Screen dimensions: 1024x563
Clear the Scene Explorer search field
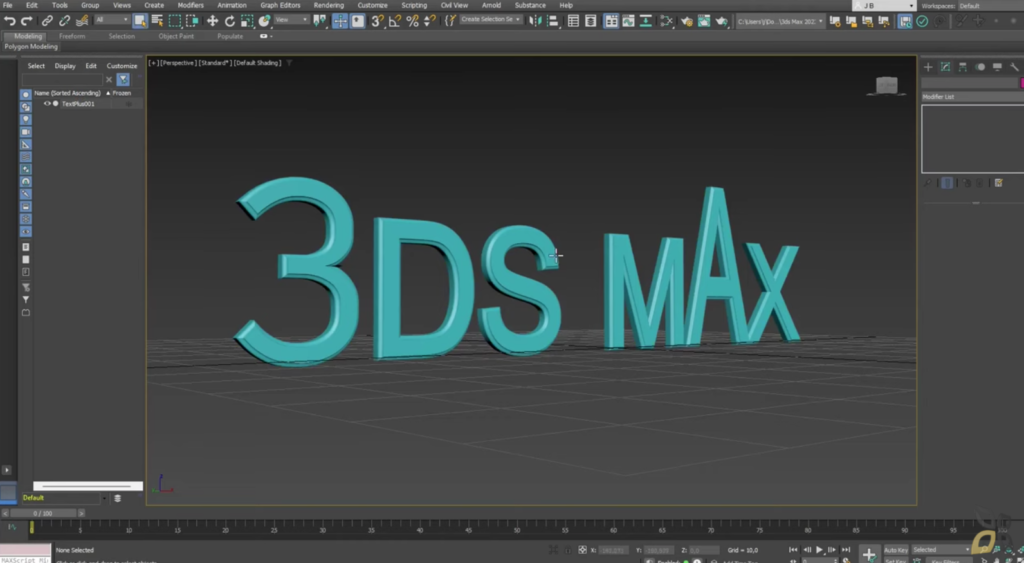pos(108,80)
